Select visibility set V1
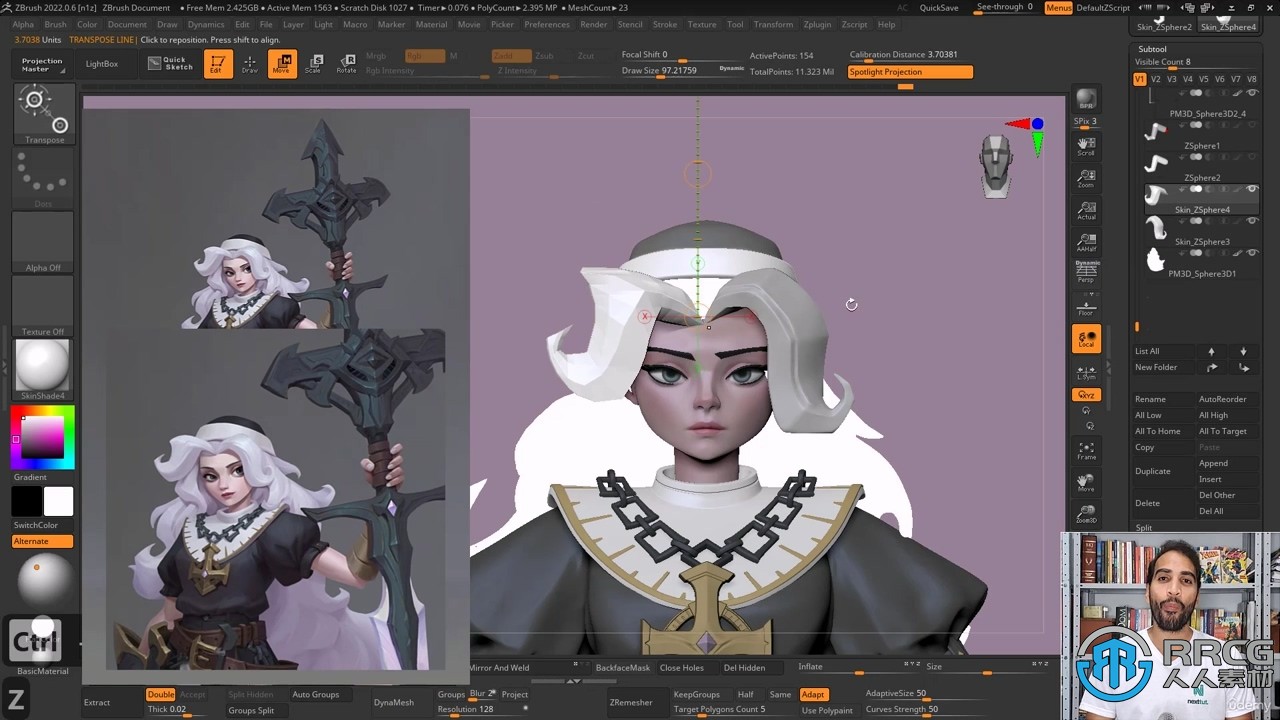Screen dimensions: 1280x720 pyautogui.click(x=1140, y=79)
